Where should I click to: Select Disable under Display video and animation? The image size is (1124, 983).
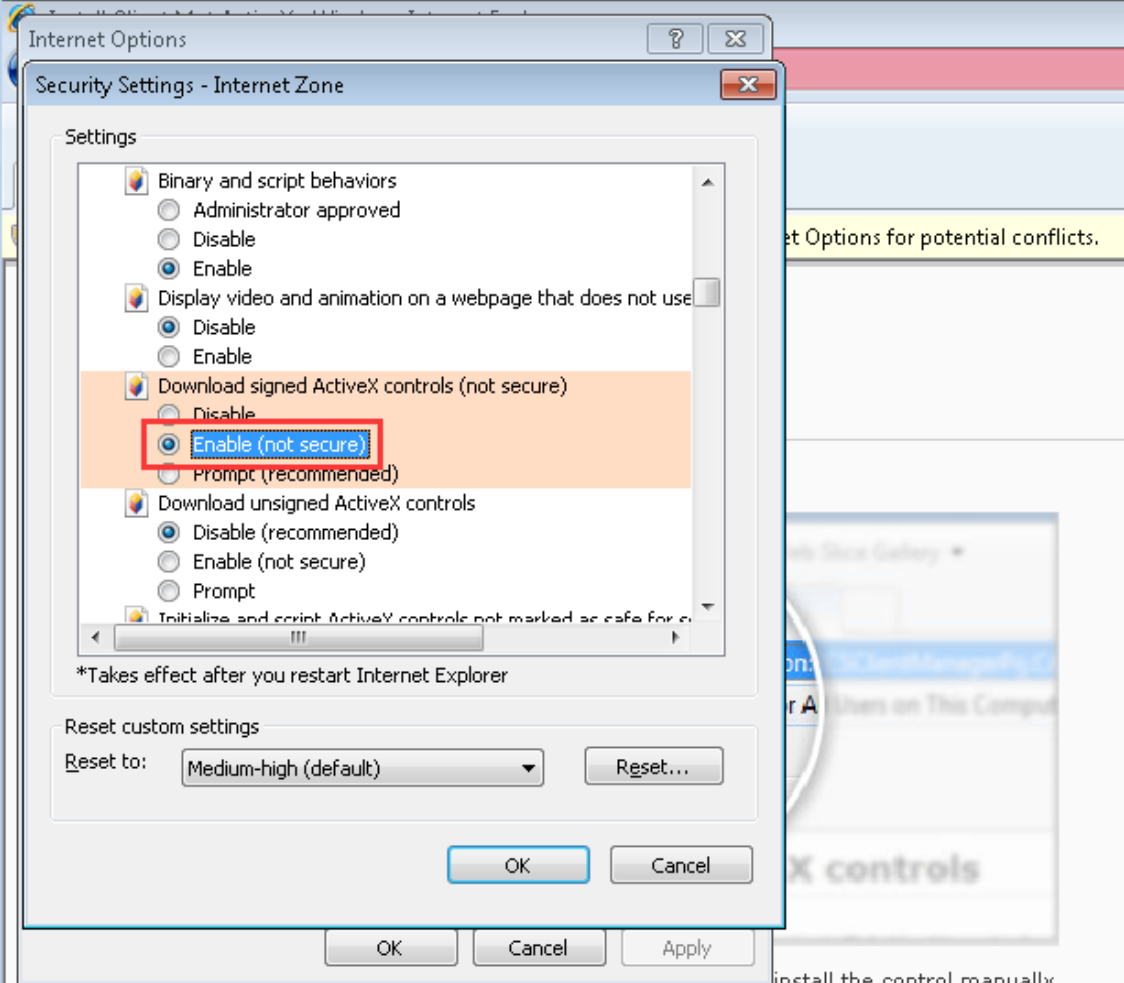tap(168, 328)
